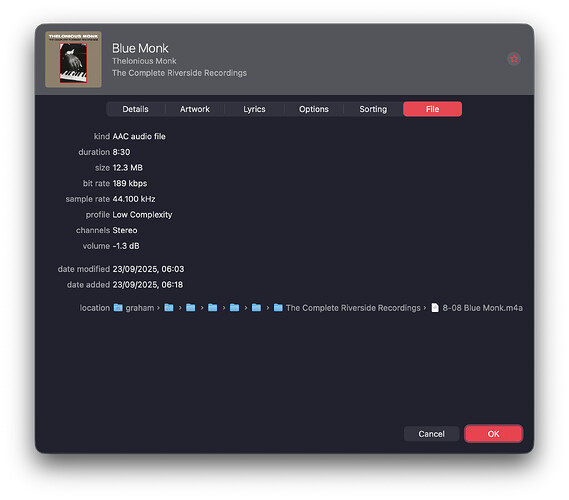Open the Artwork tab
The height and width of the screenshot is (500, 569).
(195, 109)
